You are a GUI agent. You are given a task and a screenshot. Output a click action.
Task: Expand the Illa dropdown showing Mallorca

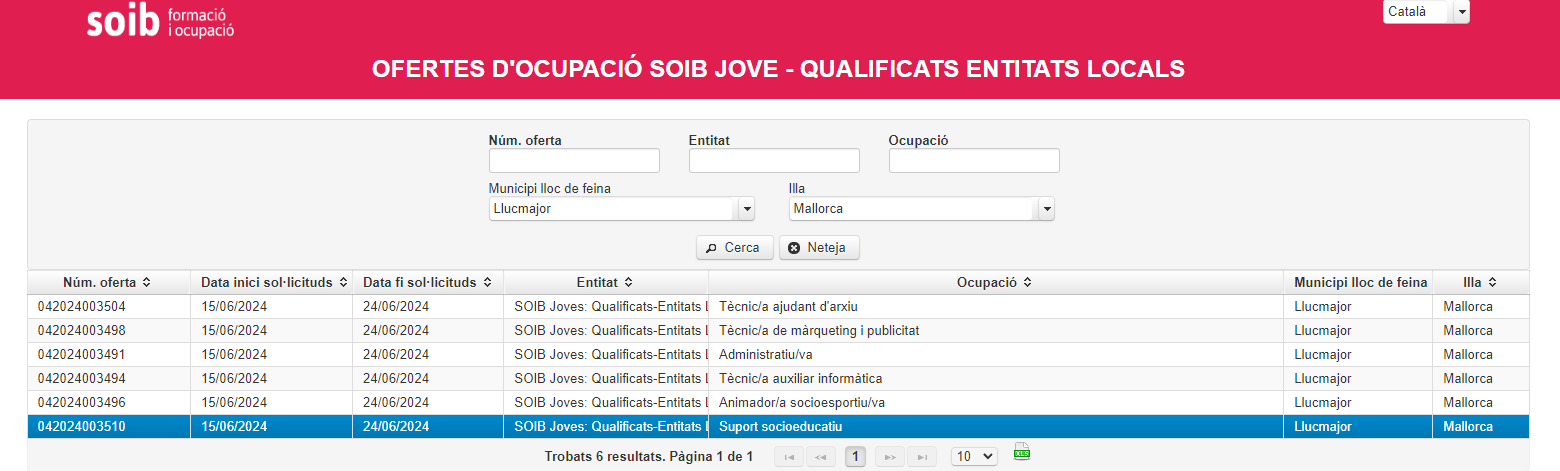pos(1045,209)
